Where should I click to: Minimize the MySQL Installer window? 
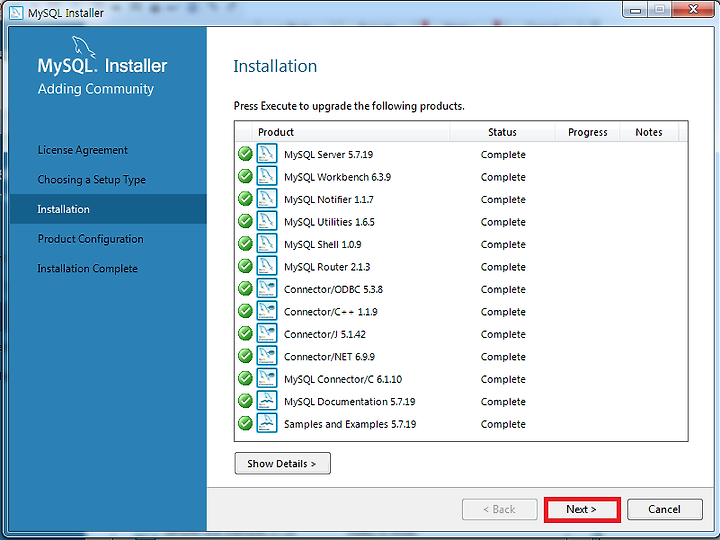pos(636,10)
